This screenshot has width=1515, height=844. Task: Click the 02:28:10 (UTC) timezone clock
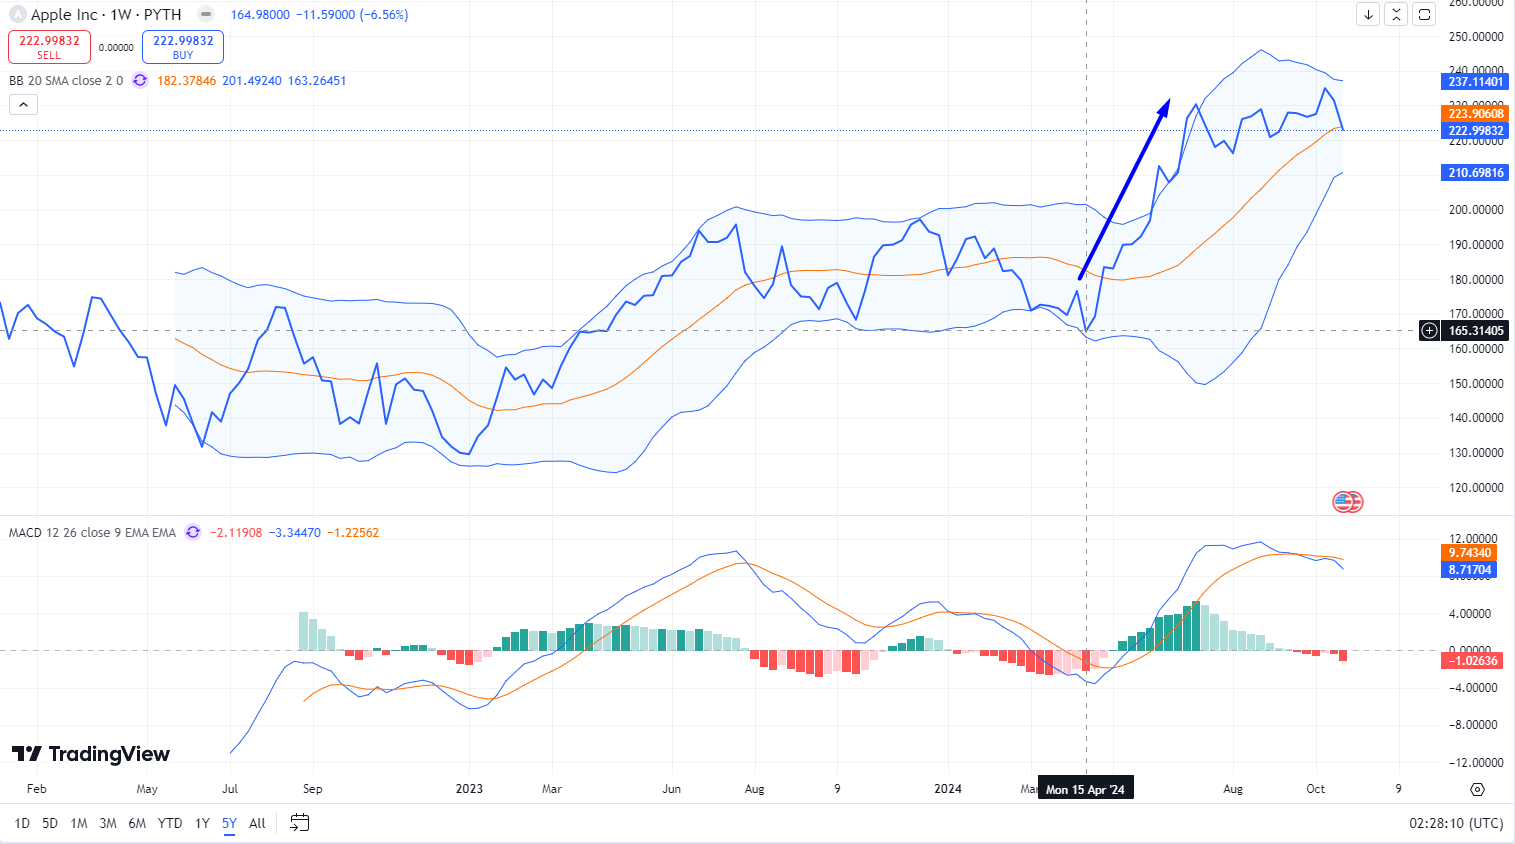[x=1455, y=823]
